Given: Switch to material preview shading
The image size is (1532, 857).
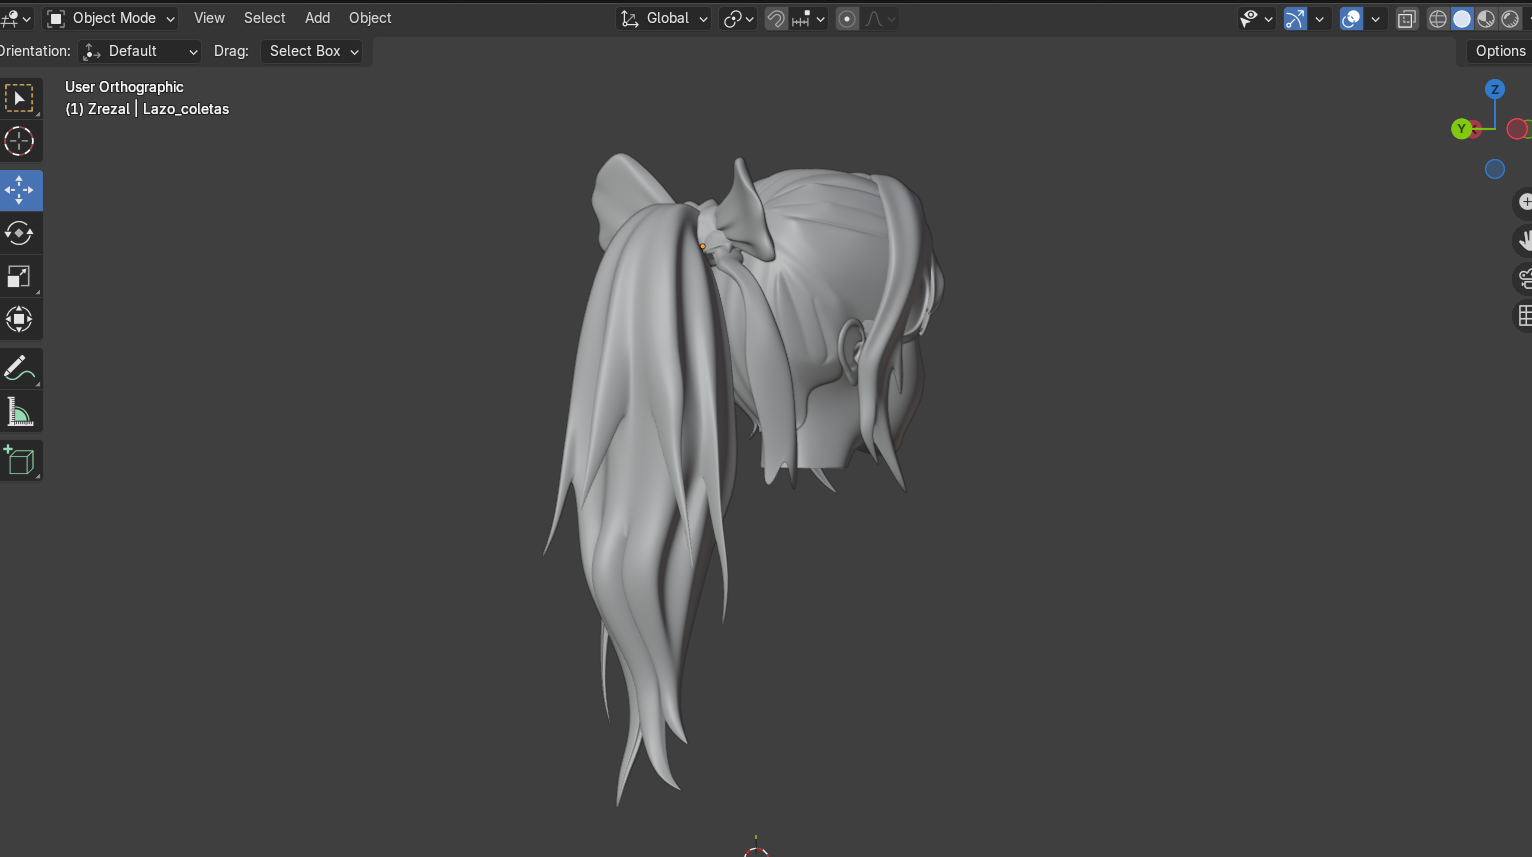Looking at the screenshot, I should (x=1486, y=18).
